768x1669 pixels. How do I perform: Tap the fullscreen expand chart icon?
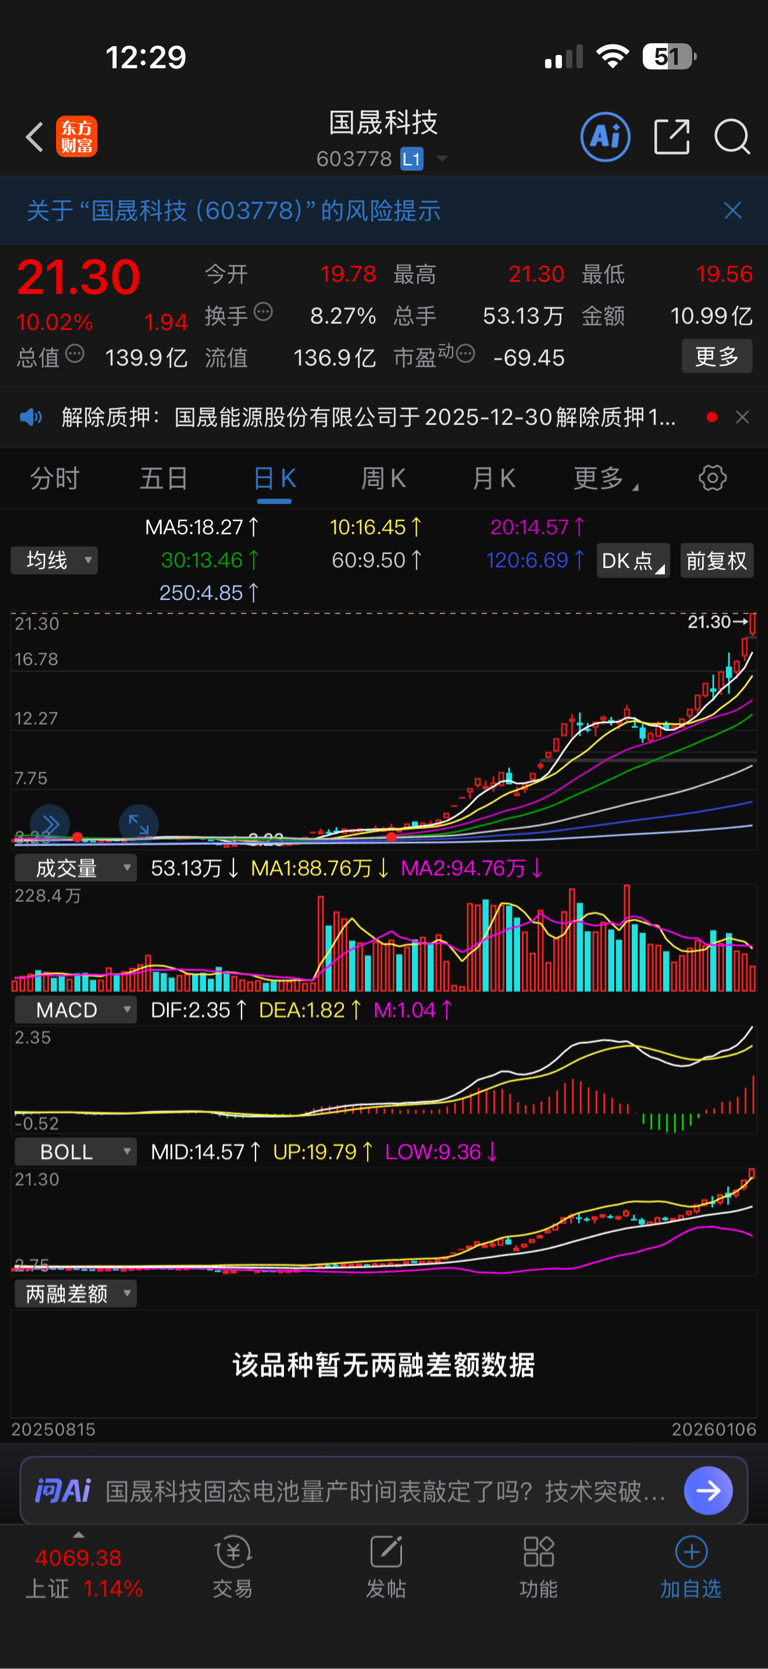point(138,824)
